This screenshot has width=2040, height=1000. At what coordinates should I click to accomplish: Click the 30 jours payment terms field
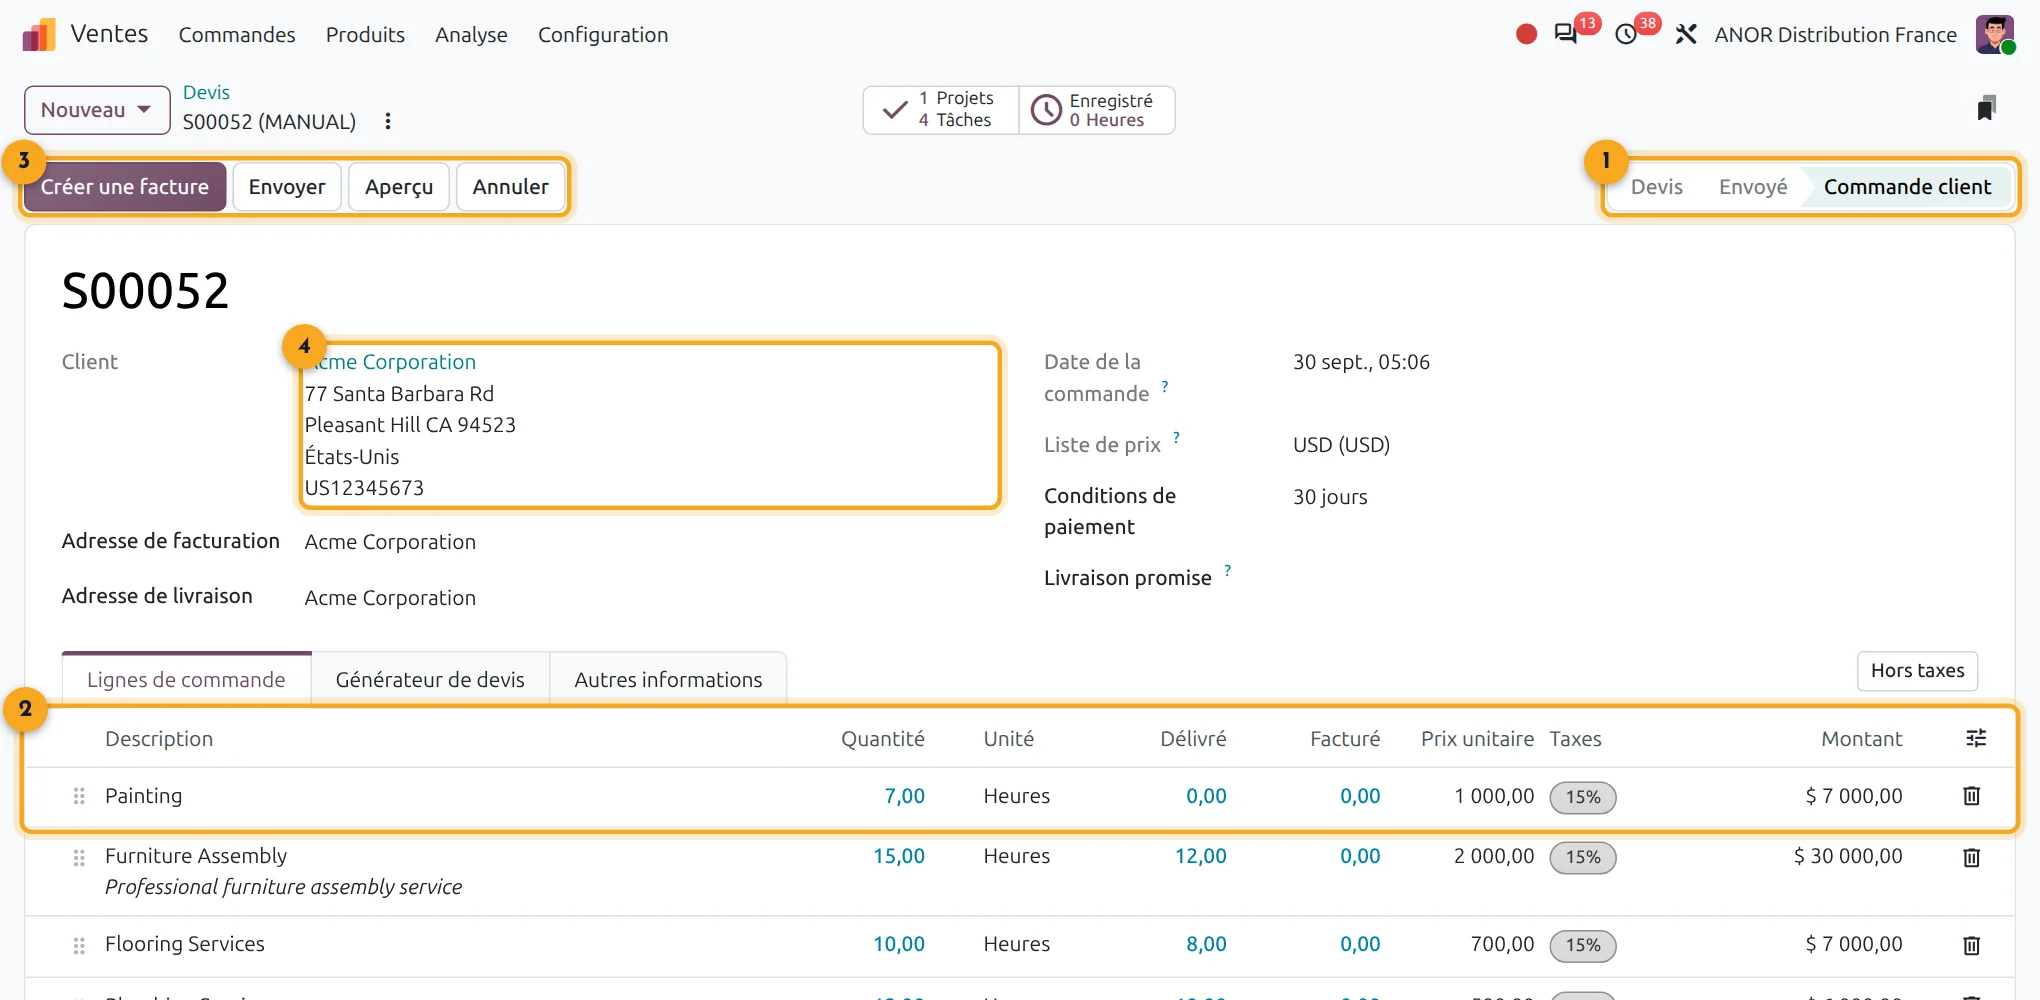point(1330,497)
